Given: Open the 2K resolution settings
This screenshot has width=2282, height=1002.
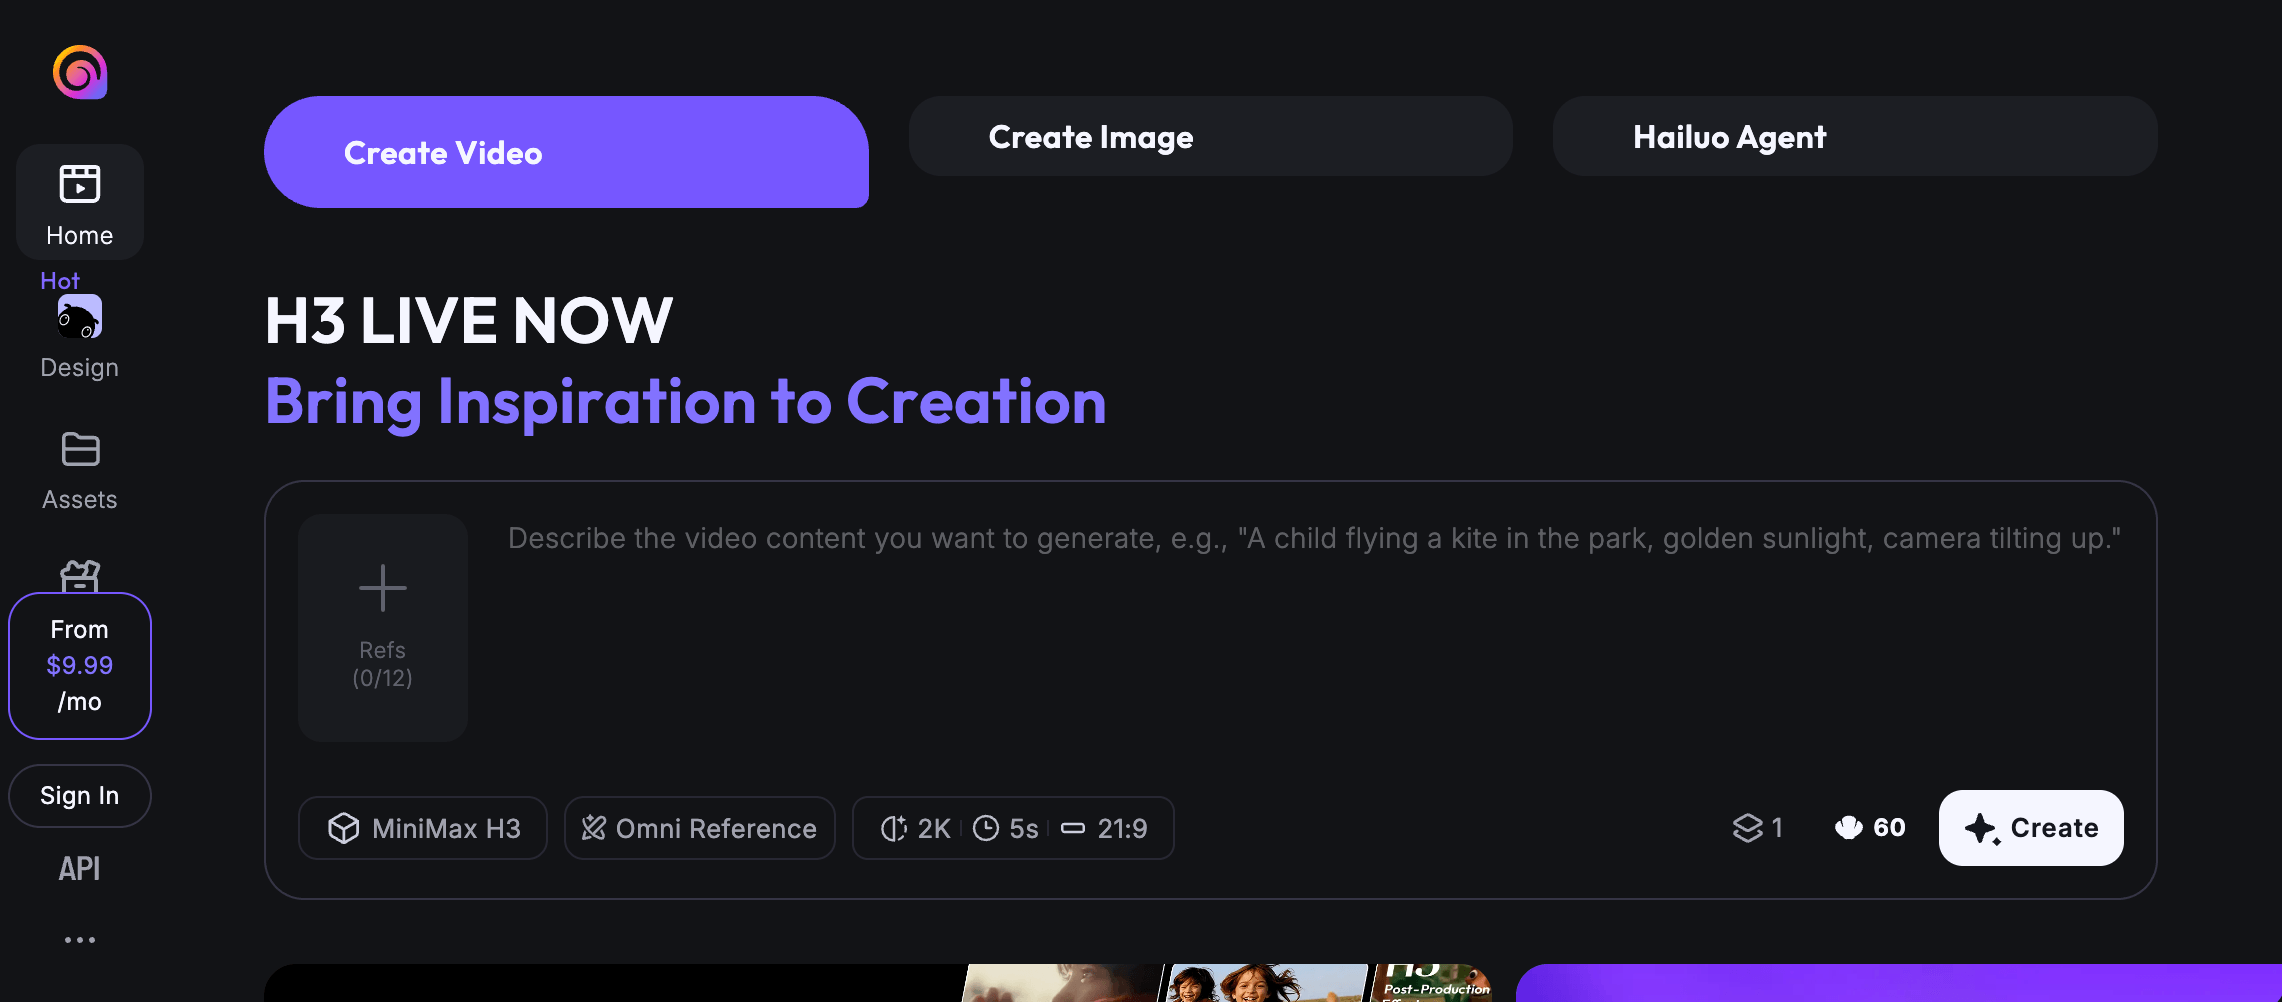Looking at the screenshot, I should click(915, 828).
